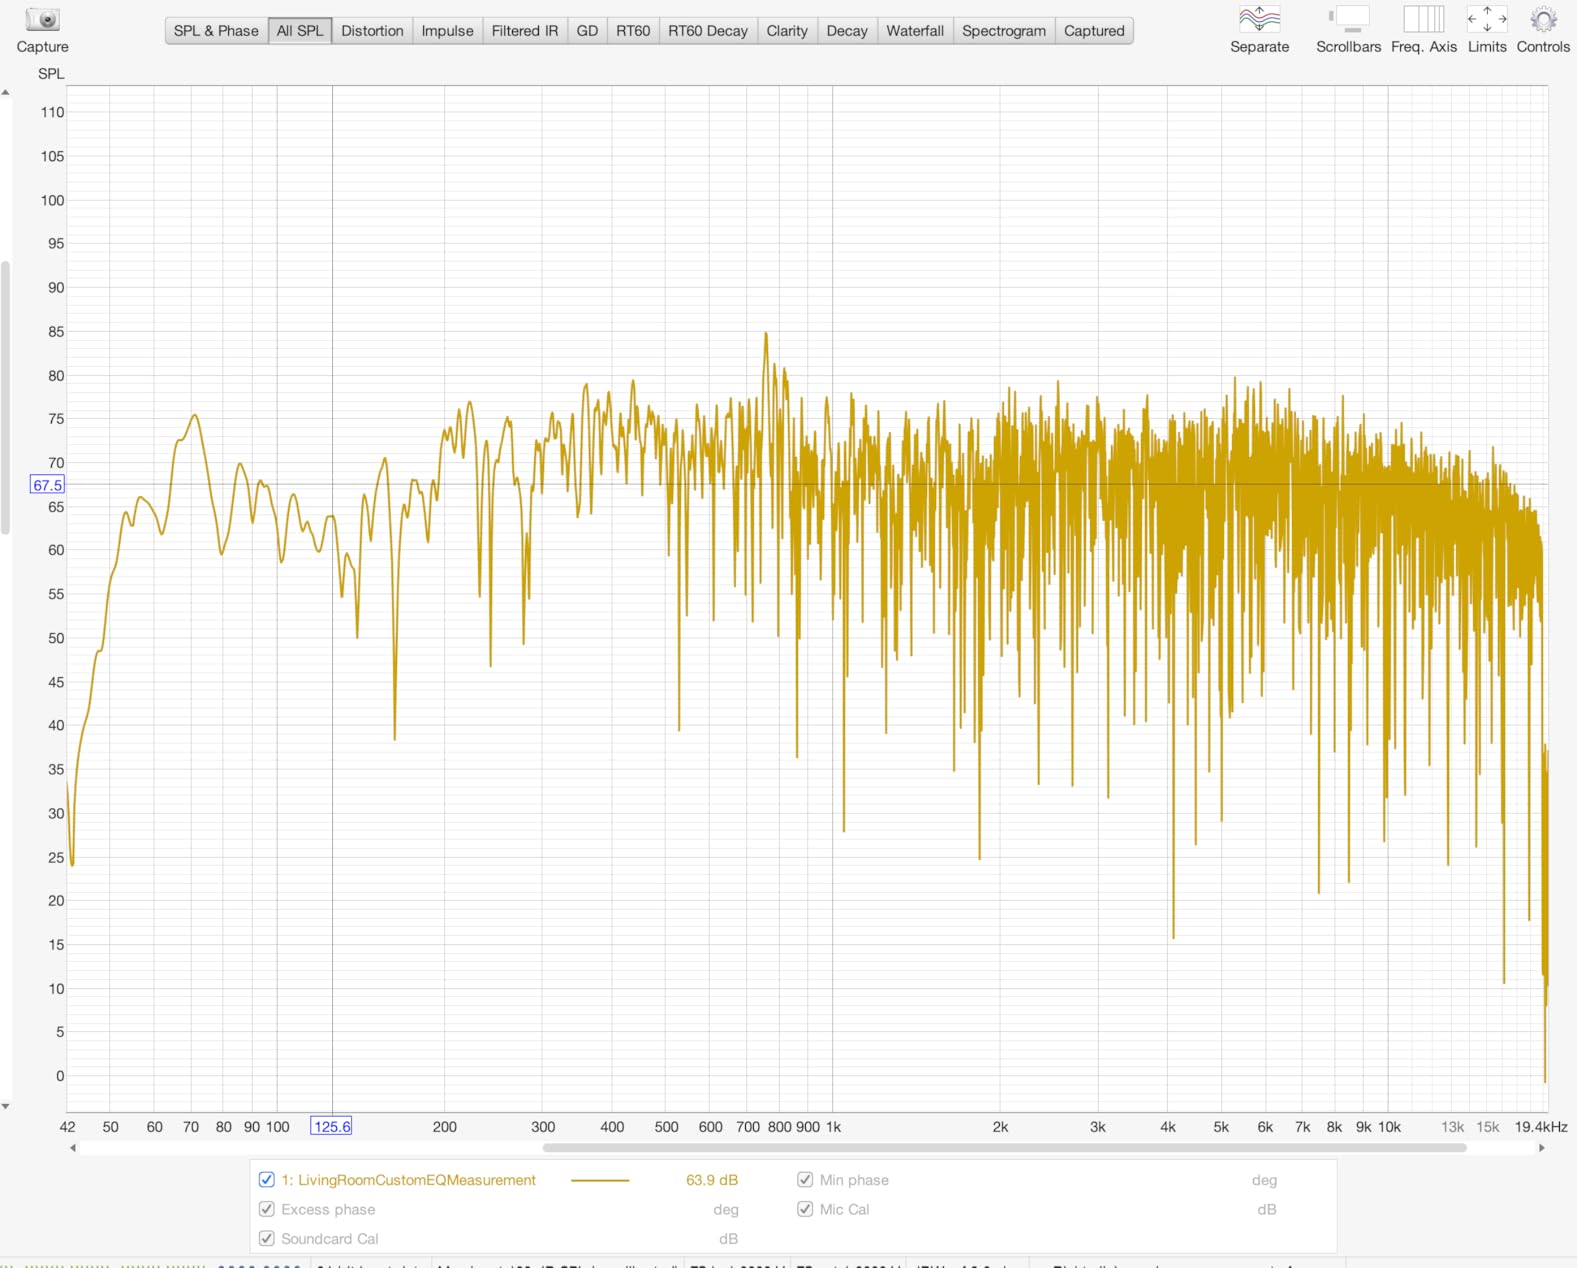Screen dimensions: 1577x1268
Task: Switch to the Waterfall tab
Action: coord(914,31)
